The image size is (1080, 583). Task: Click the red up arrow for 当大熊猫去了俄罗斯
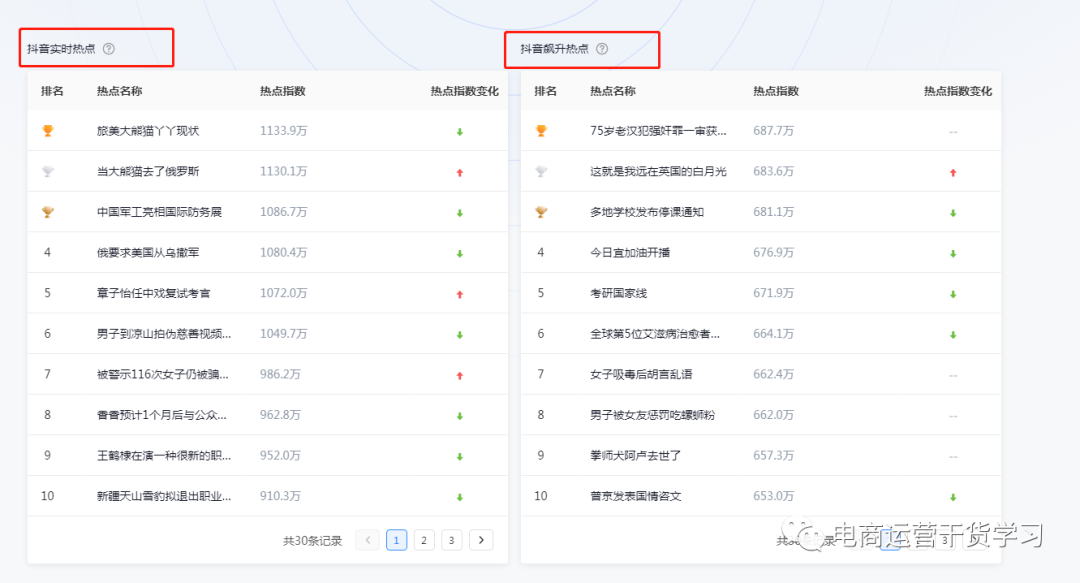click(x=459, y=172)
